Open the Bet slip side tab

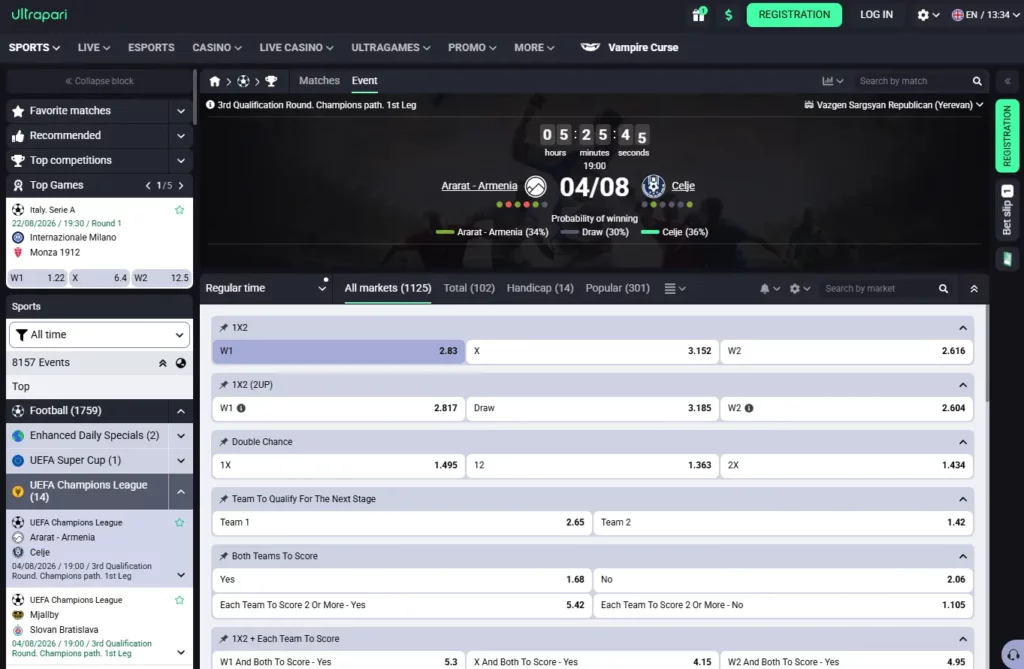pyautogui.click(x=1007, y=210)
